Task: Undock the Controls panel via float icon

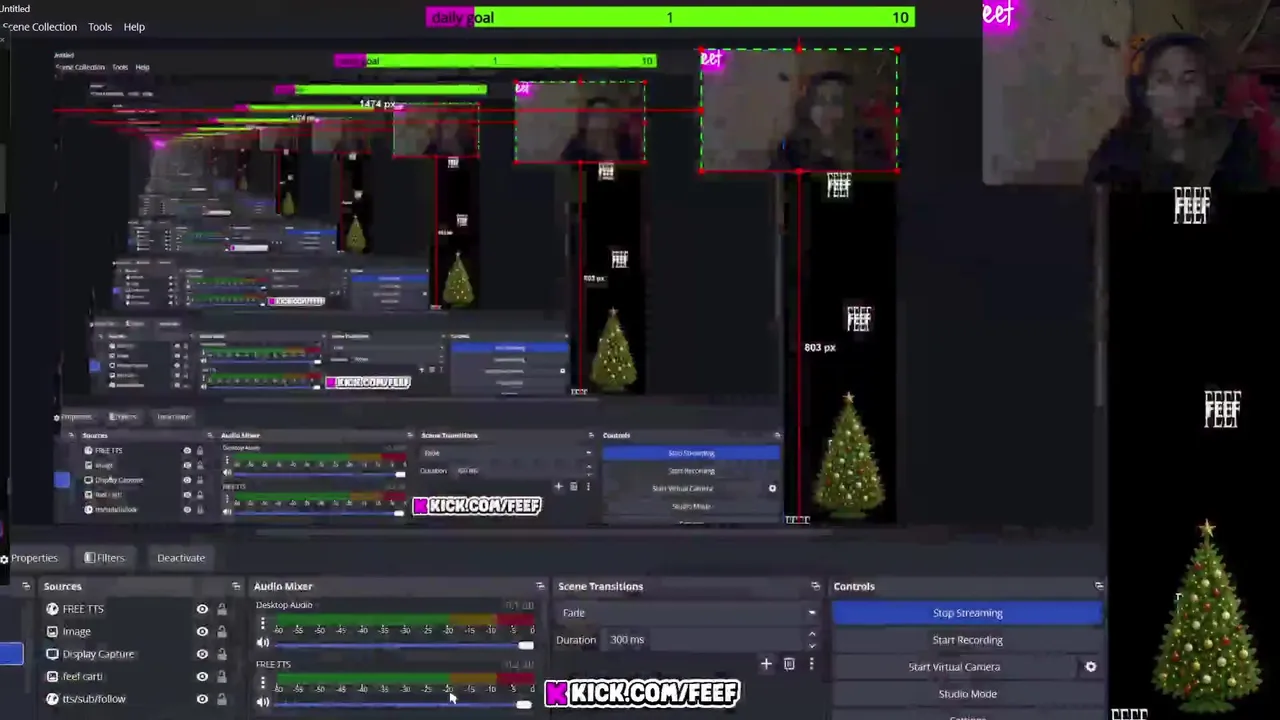Action: pyautogui.click(x=1099, y=586)
